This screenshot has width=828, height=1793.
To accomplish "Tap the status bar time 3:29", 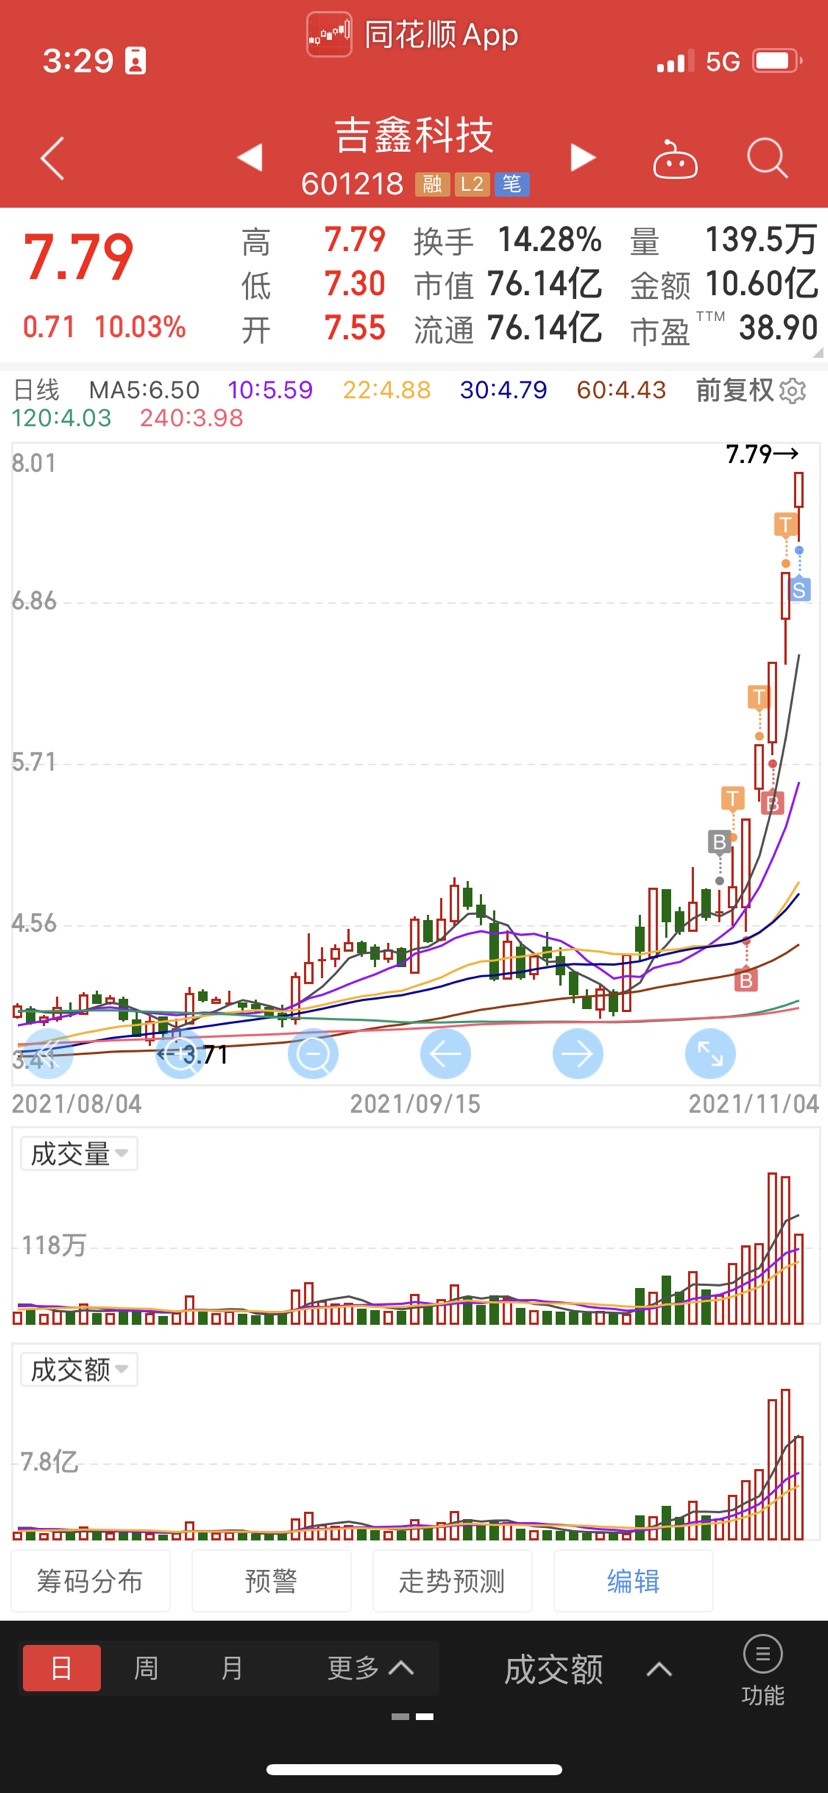I will (x=78, y=61).
